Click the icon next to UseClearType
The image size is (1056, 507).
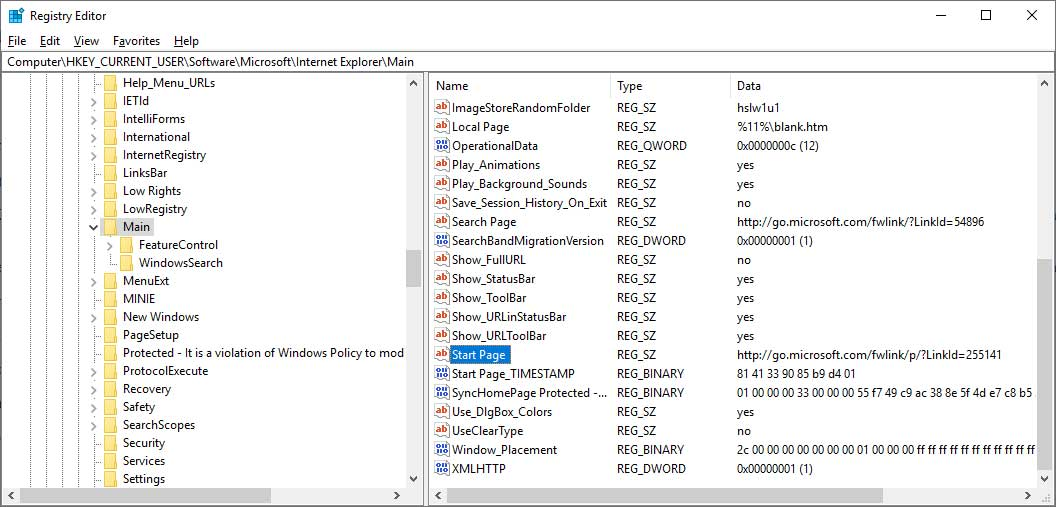click(x=442, y=430)
